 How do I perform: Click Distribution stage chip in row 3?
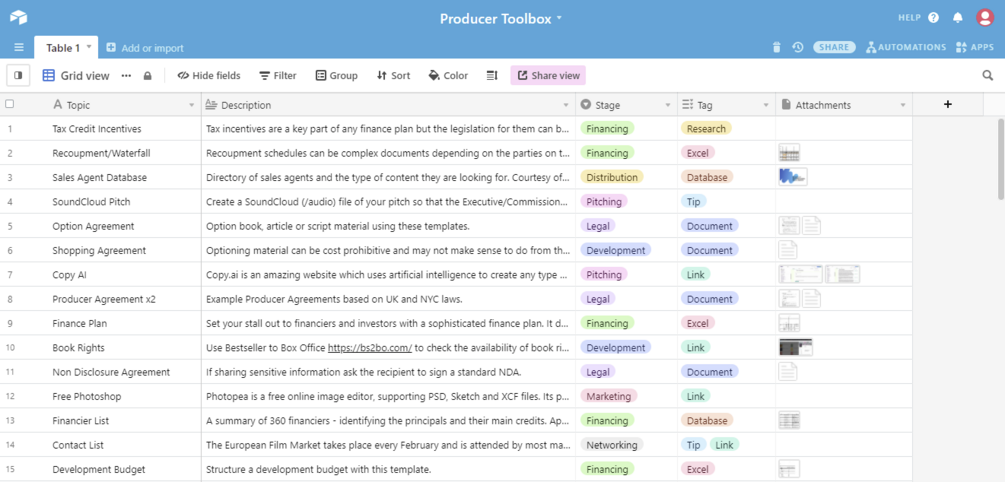[x=612, y=178]
